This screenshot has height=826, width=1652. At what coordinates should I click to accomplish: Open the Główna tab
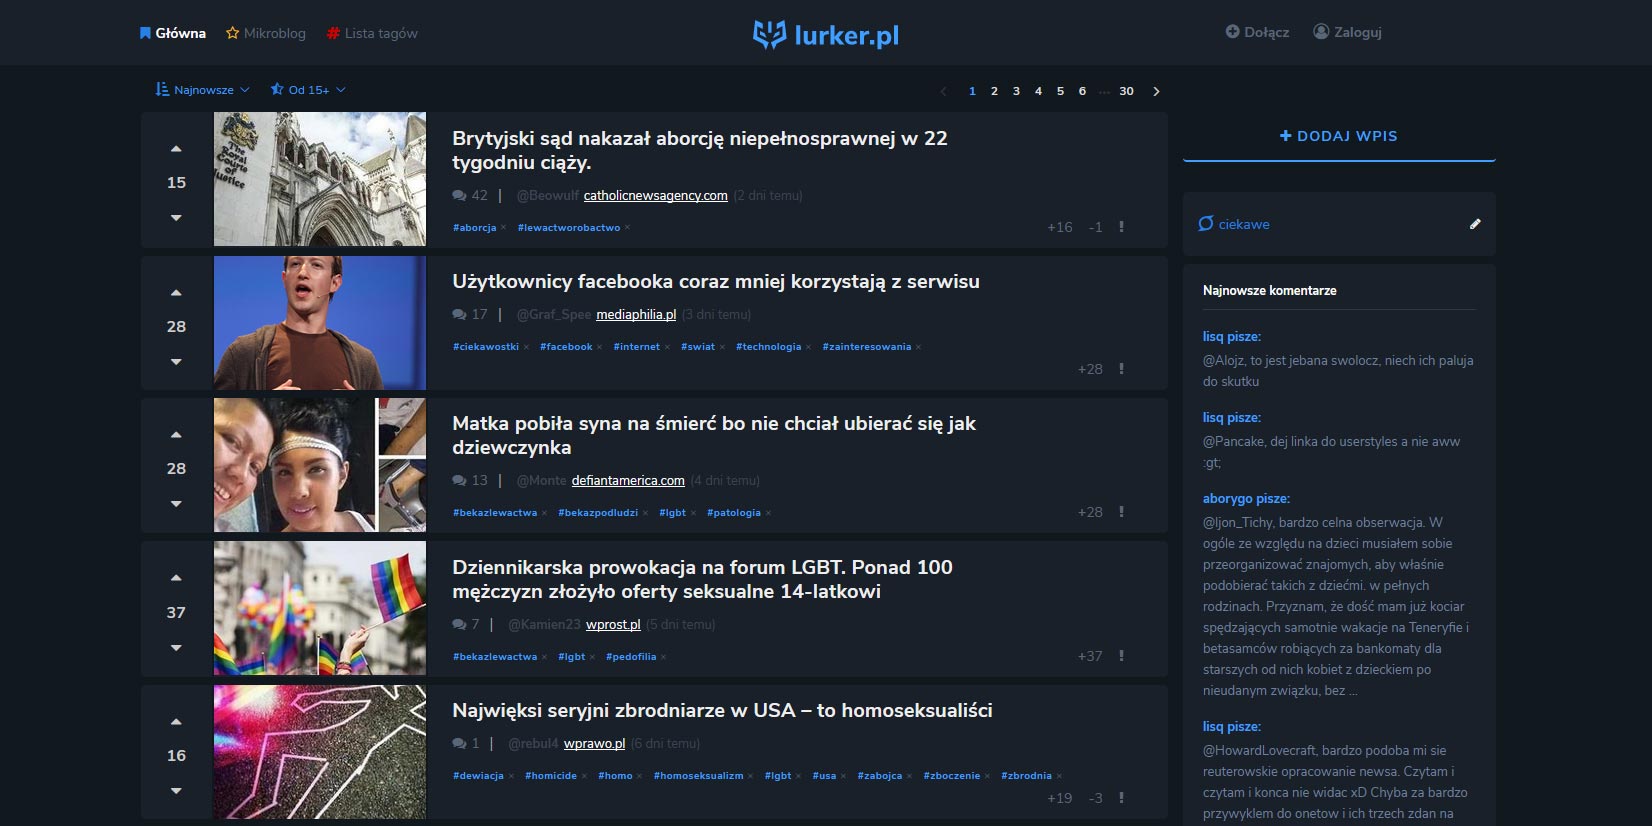click(173, 33)
